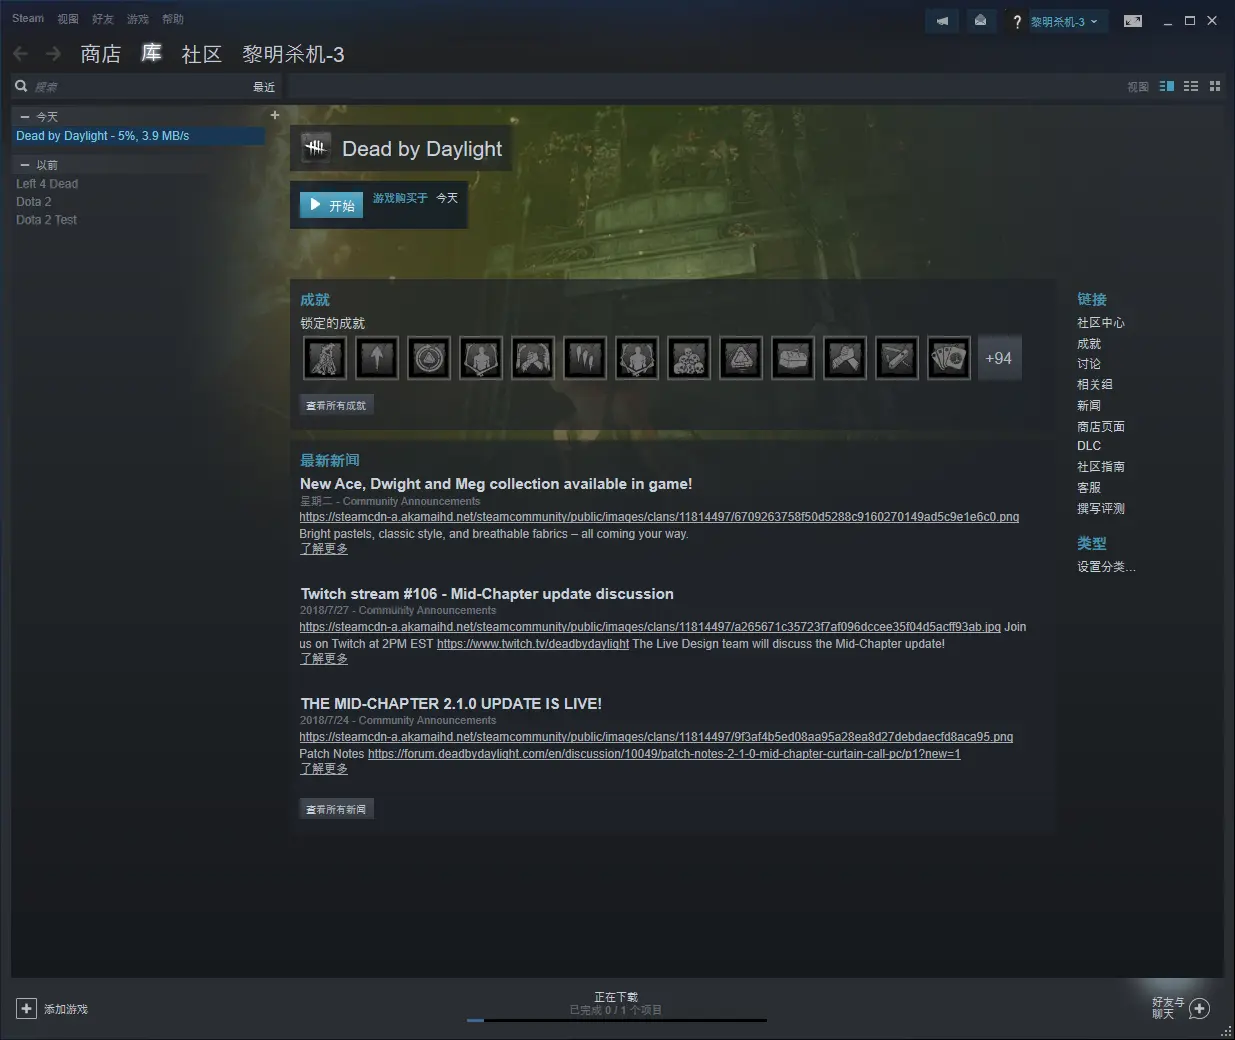Collapse the 以前 game group

point(25,165)
